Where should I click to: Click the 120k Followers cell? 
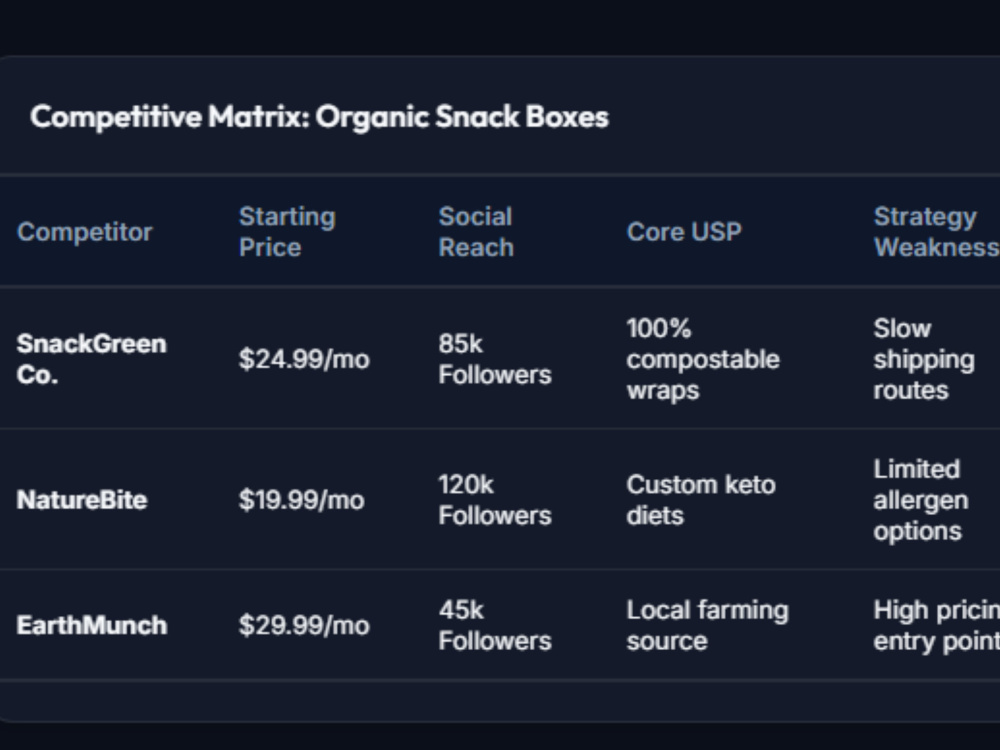tap(494, 500)
